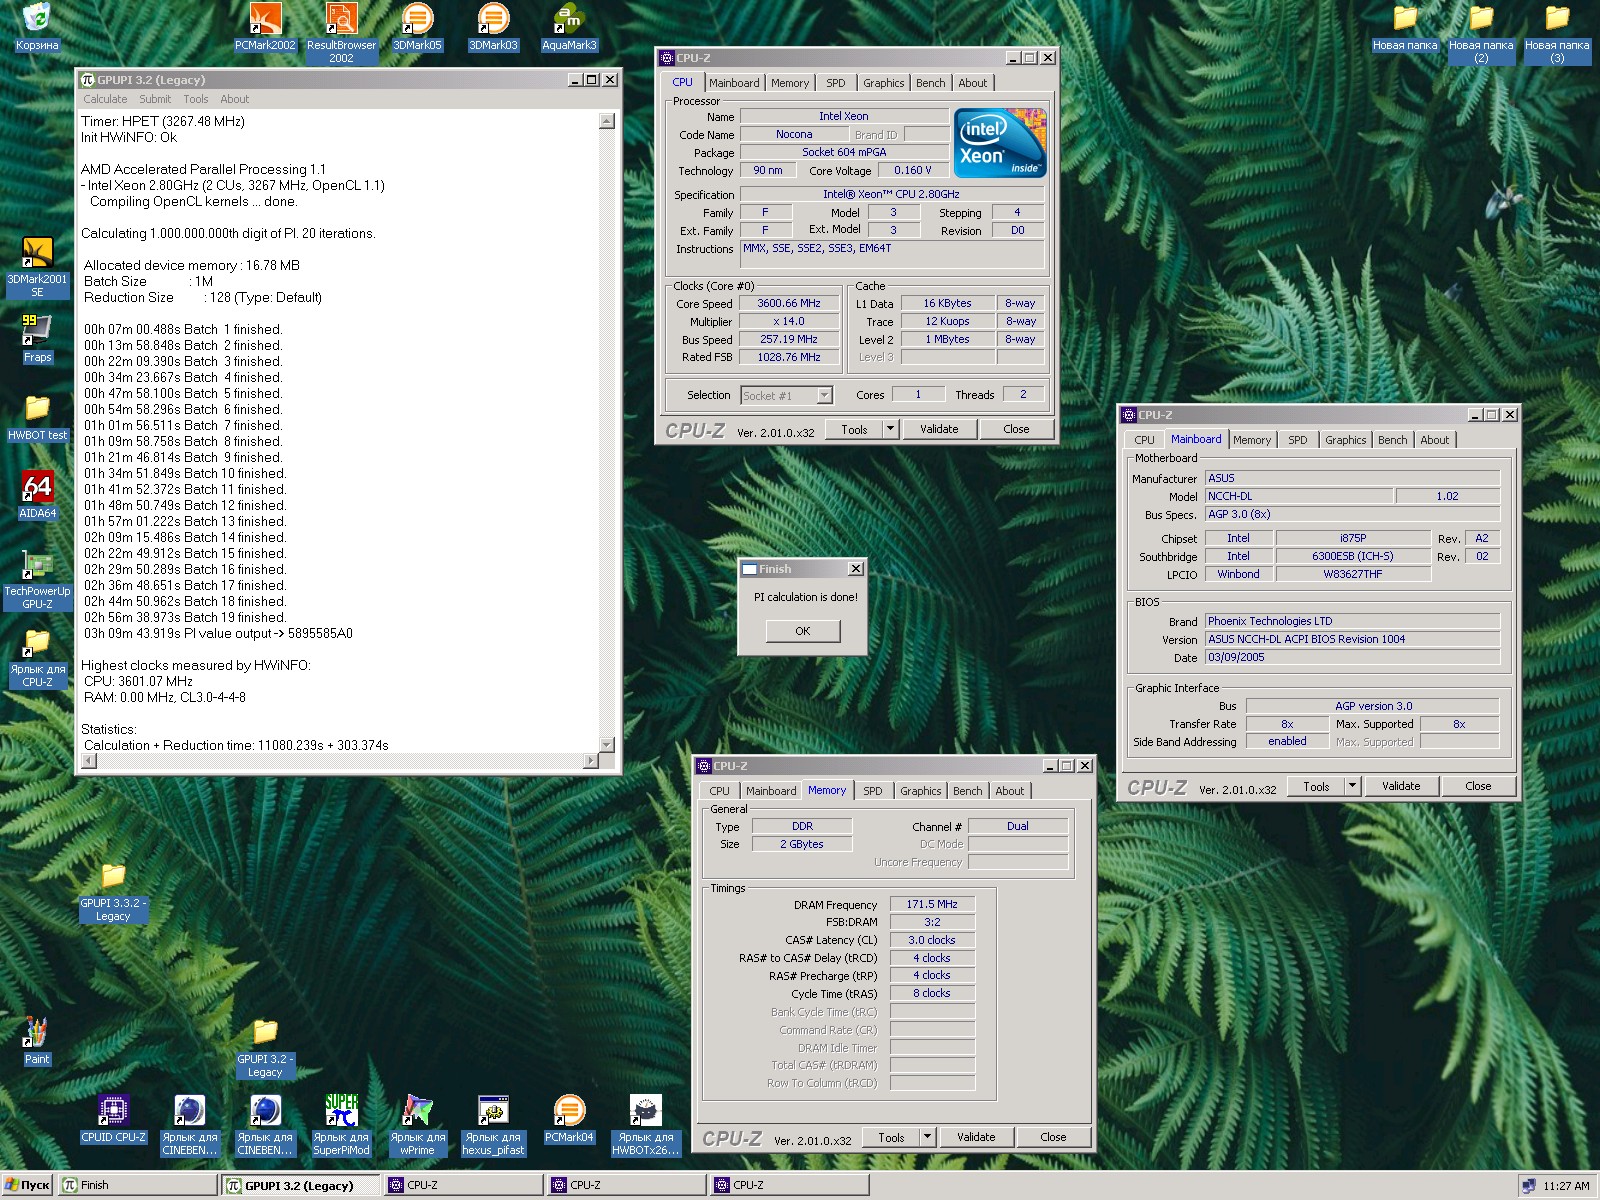The image size is (1600, 1200).
Task: Click Tools button in right CPU-Z window
Action: tap(1316, 787)
